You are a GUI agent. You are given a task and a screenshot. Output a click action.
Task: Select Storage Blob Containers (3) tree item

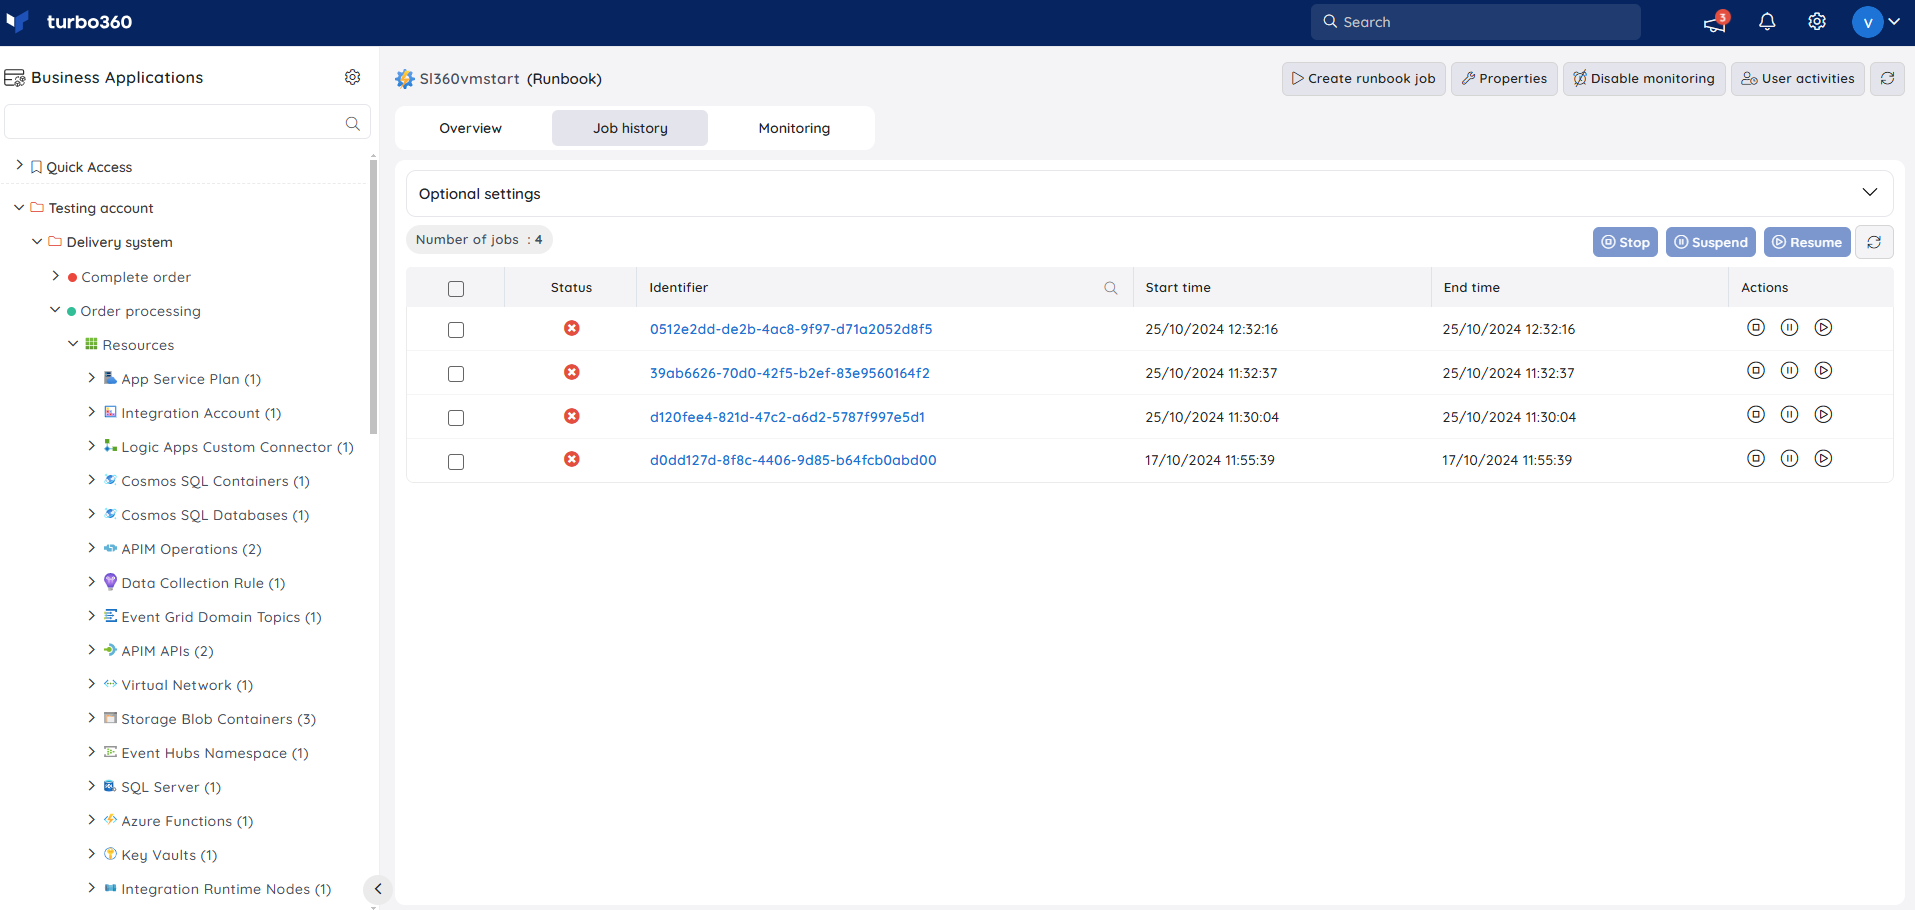pyautogui.click(x=218, y=719)
